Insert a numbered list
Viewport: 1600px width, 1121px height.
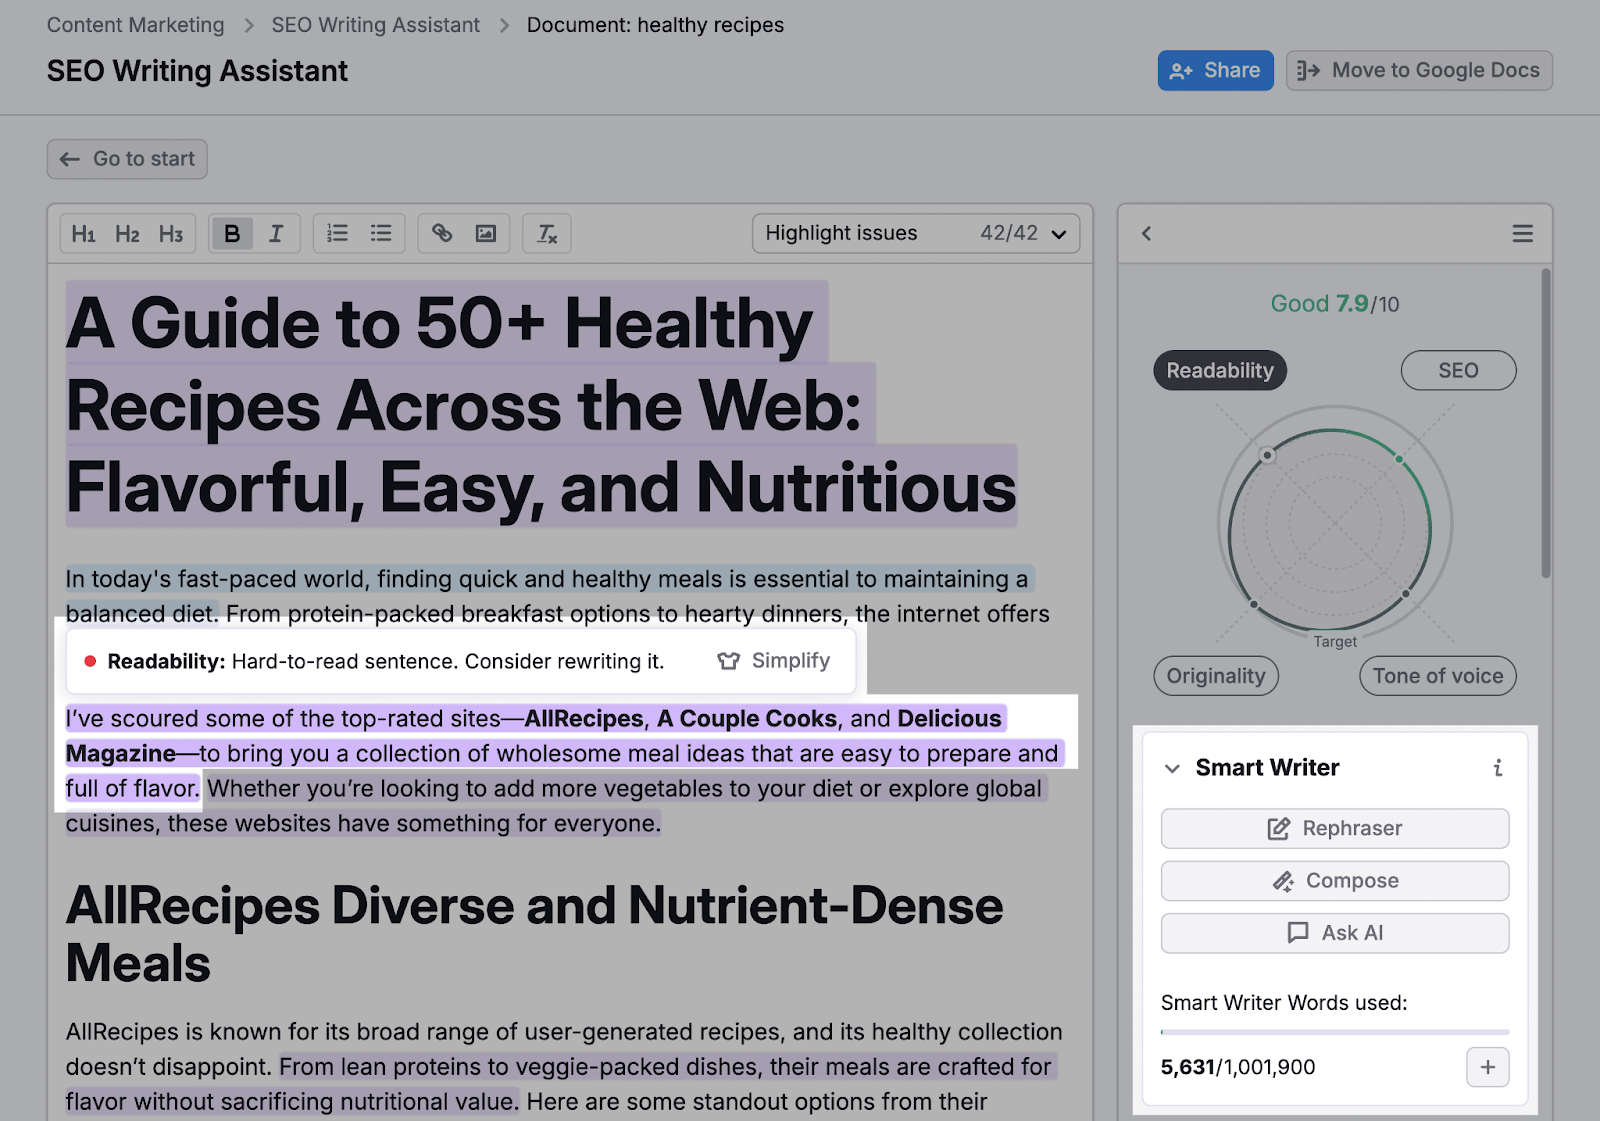(x=336, y=233)
